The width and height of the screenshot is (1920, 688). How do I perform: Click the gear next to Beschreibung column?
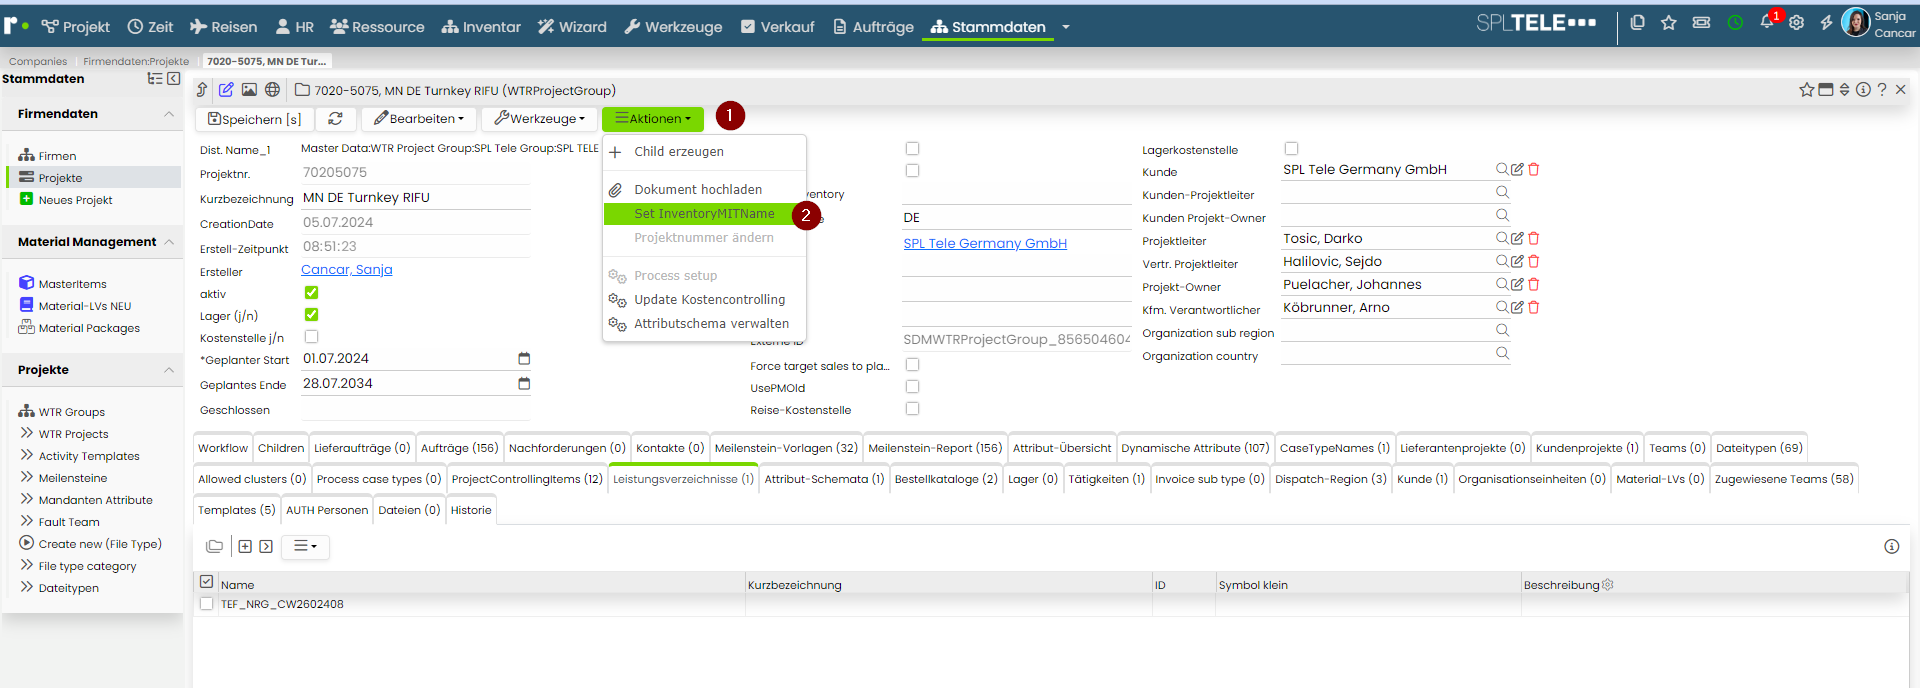[1608, 585]
